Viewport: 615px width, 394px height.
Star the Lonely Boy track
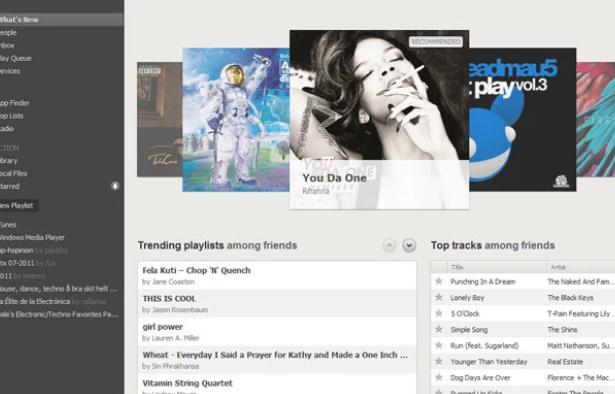(439, 297)
